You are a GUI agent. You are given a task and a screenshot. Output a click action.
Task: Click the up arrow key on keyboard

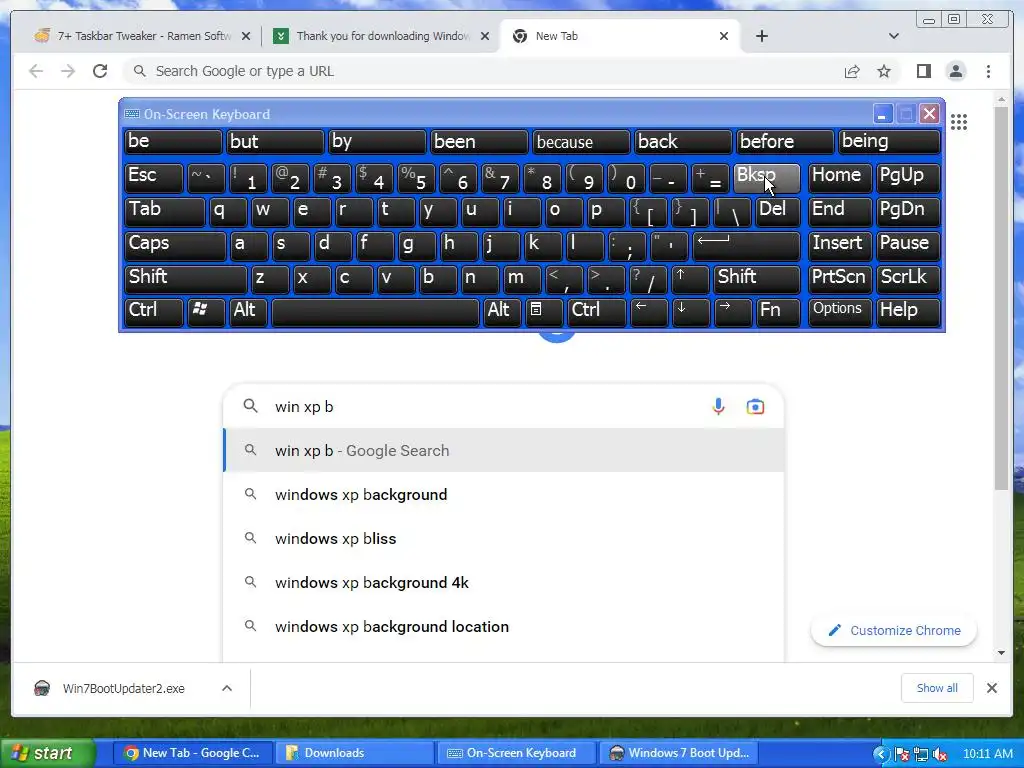(x=690, y=278)
